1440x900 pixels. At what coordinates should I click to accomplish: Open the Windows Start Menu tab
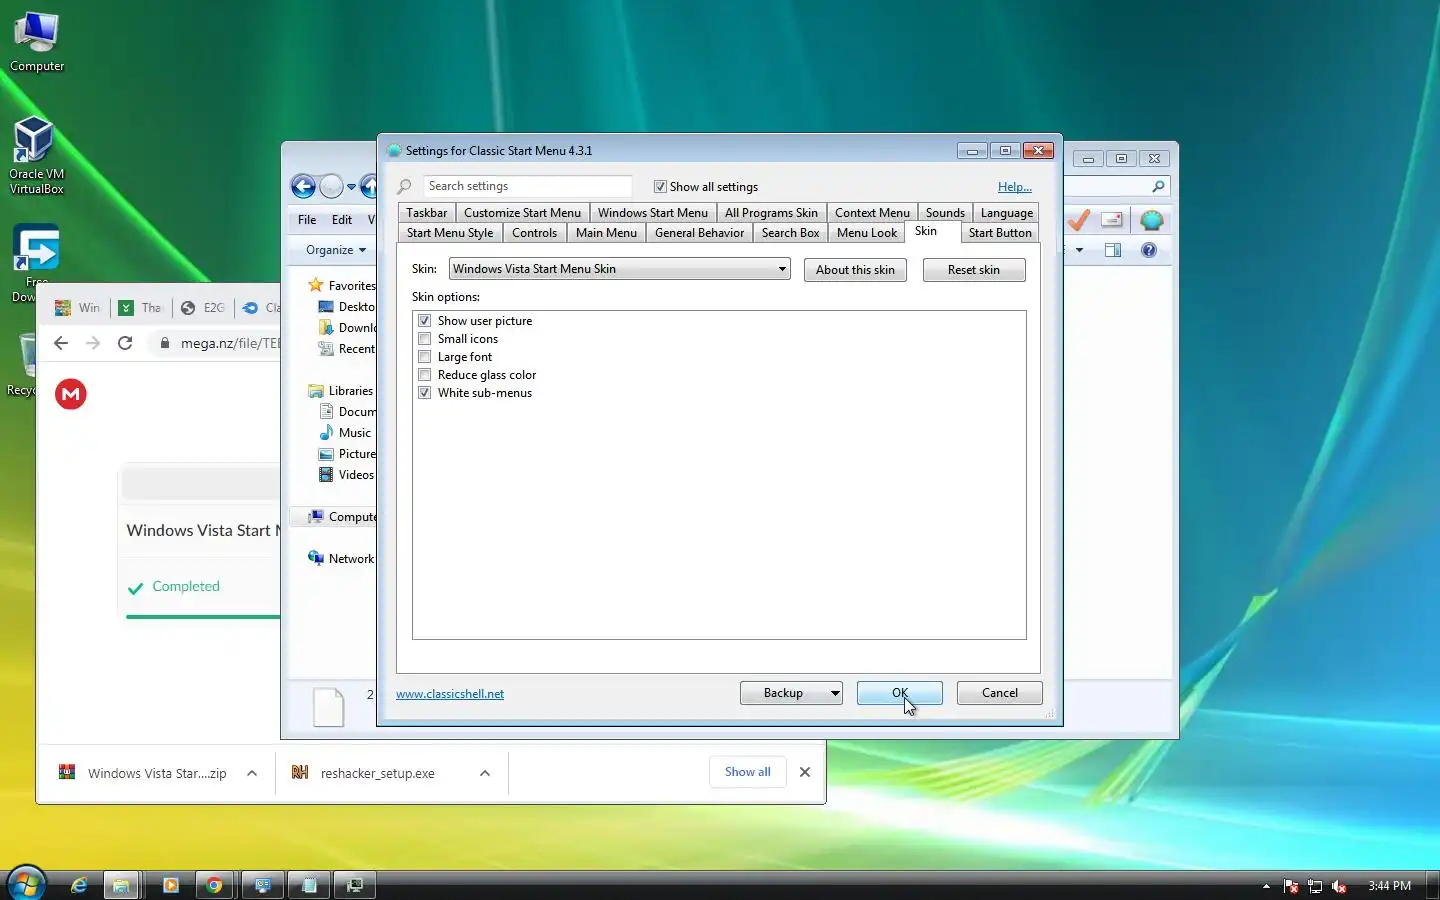[652, 213]
